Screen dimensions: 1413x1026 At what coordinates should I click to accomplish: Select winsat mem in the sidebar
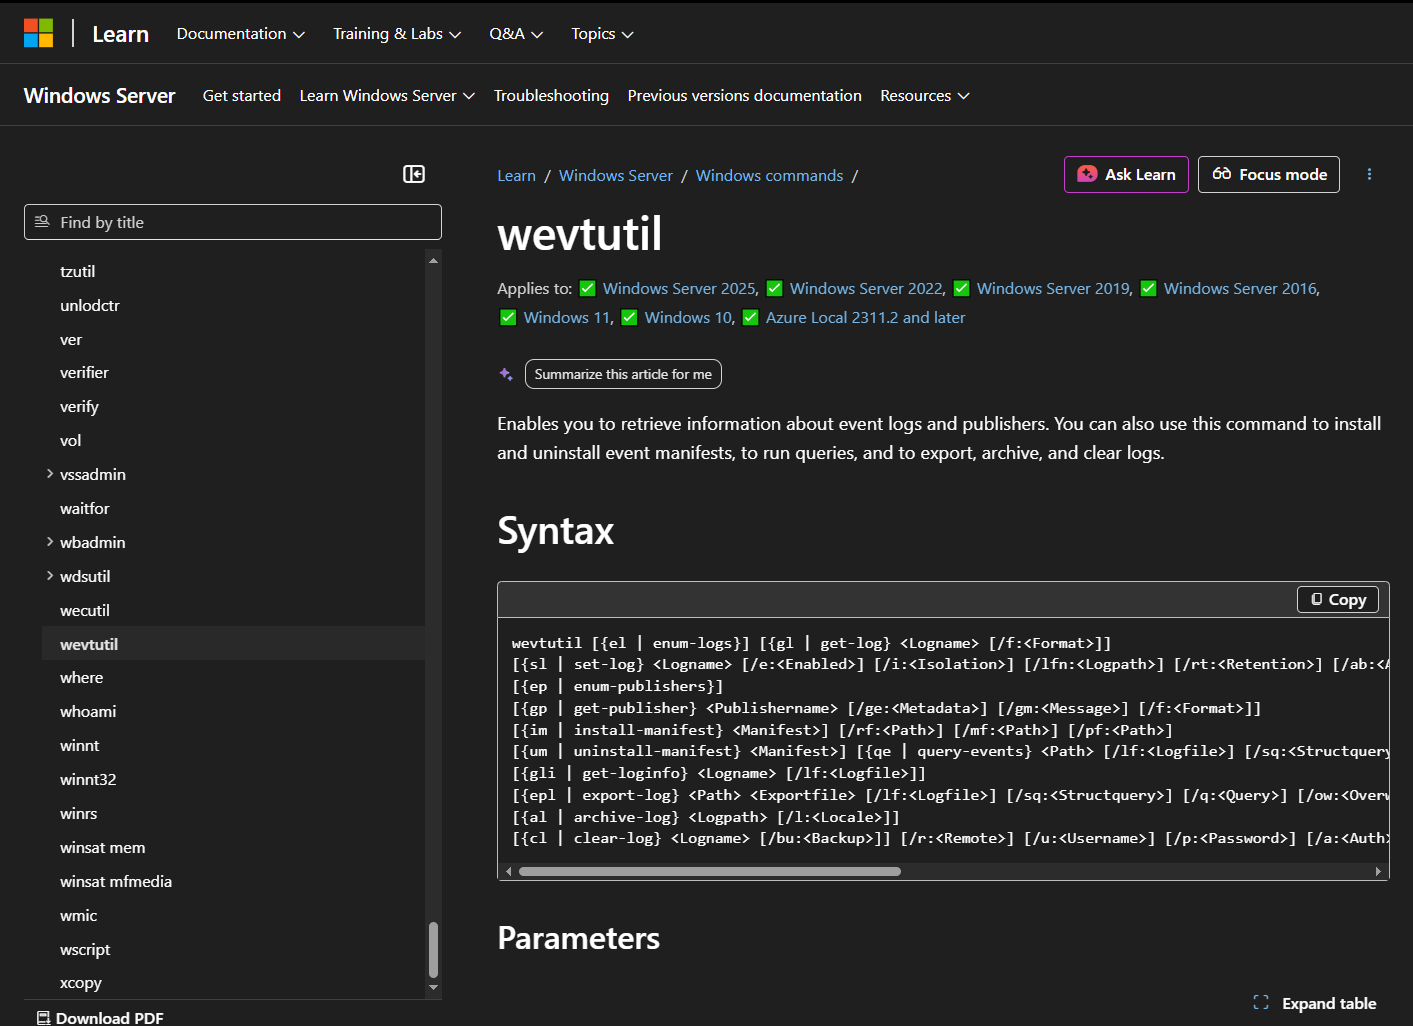point(103,847)
